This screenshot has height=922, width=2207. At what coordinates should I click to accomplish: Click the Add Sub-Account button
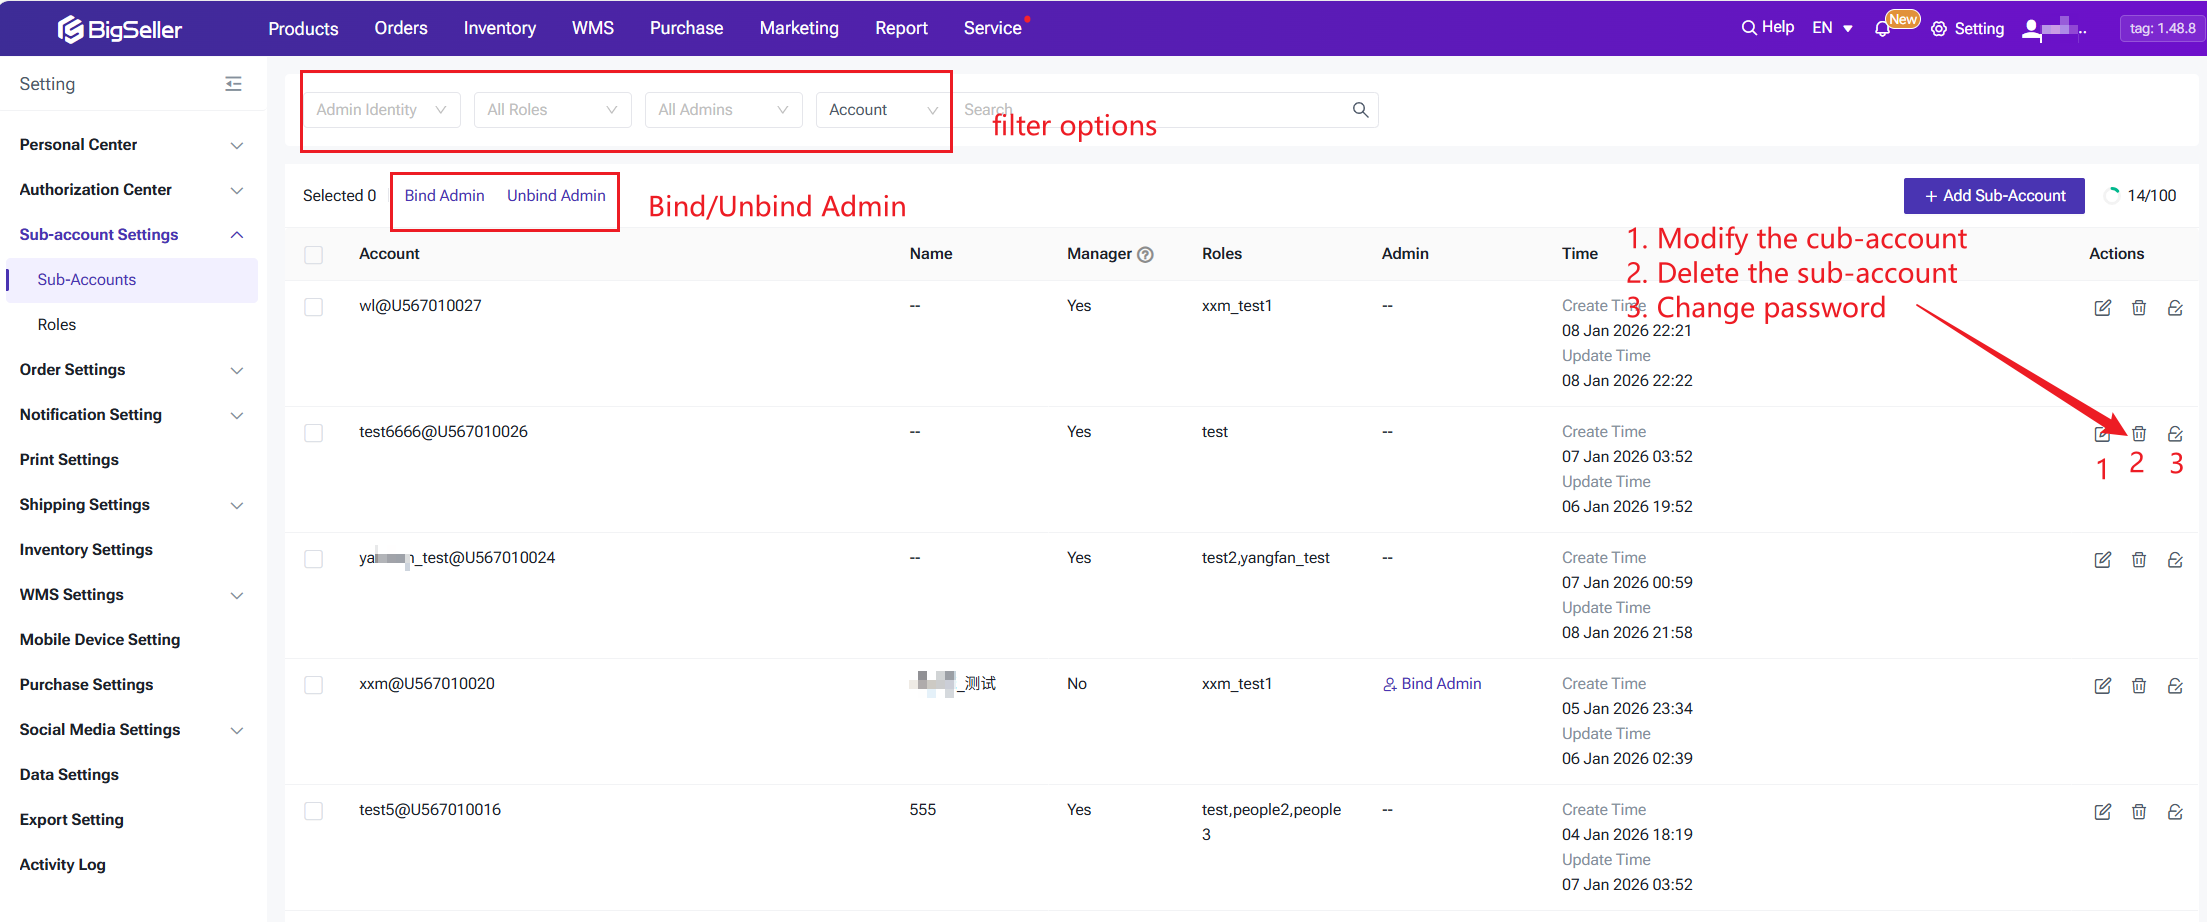coord(1993,196)
